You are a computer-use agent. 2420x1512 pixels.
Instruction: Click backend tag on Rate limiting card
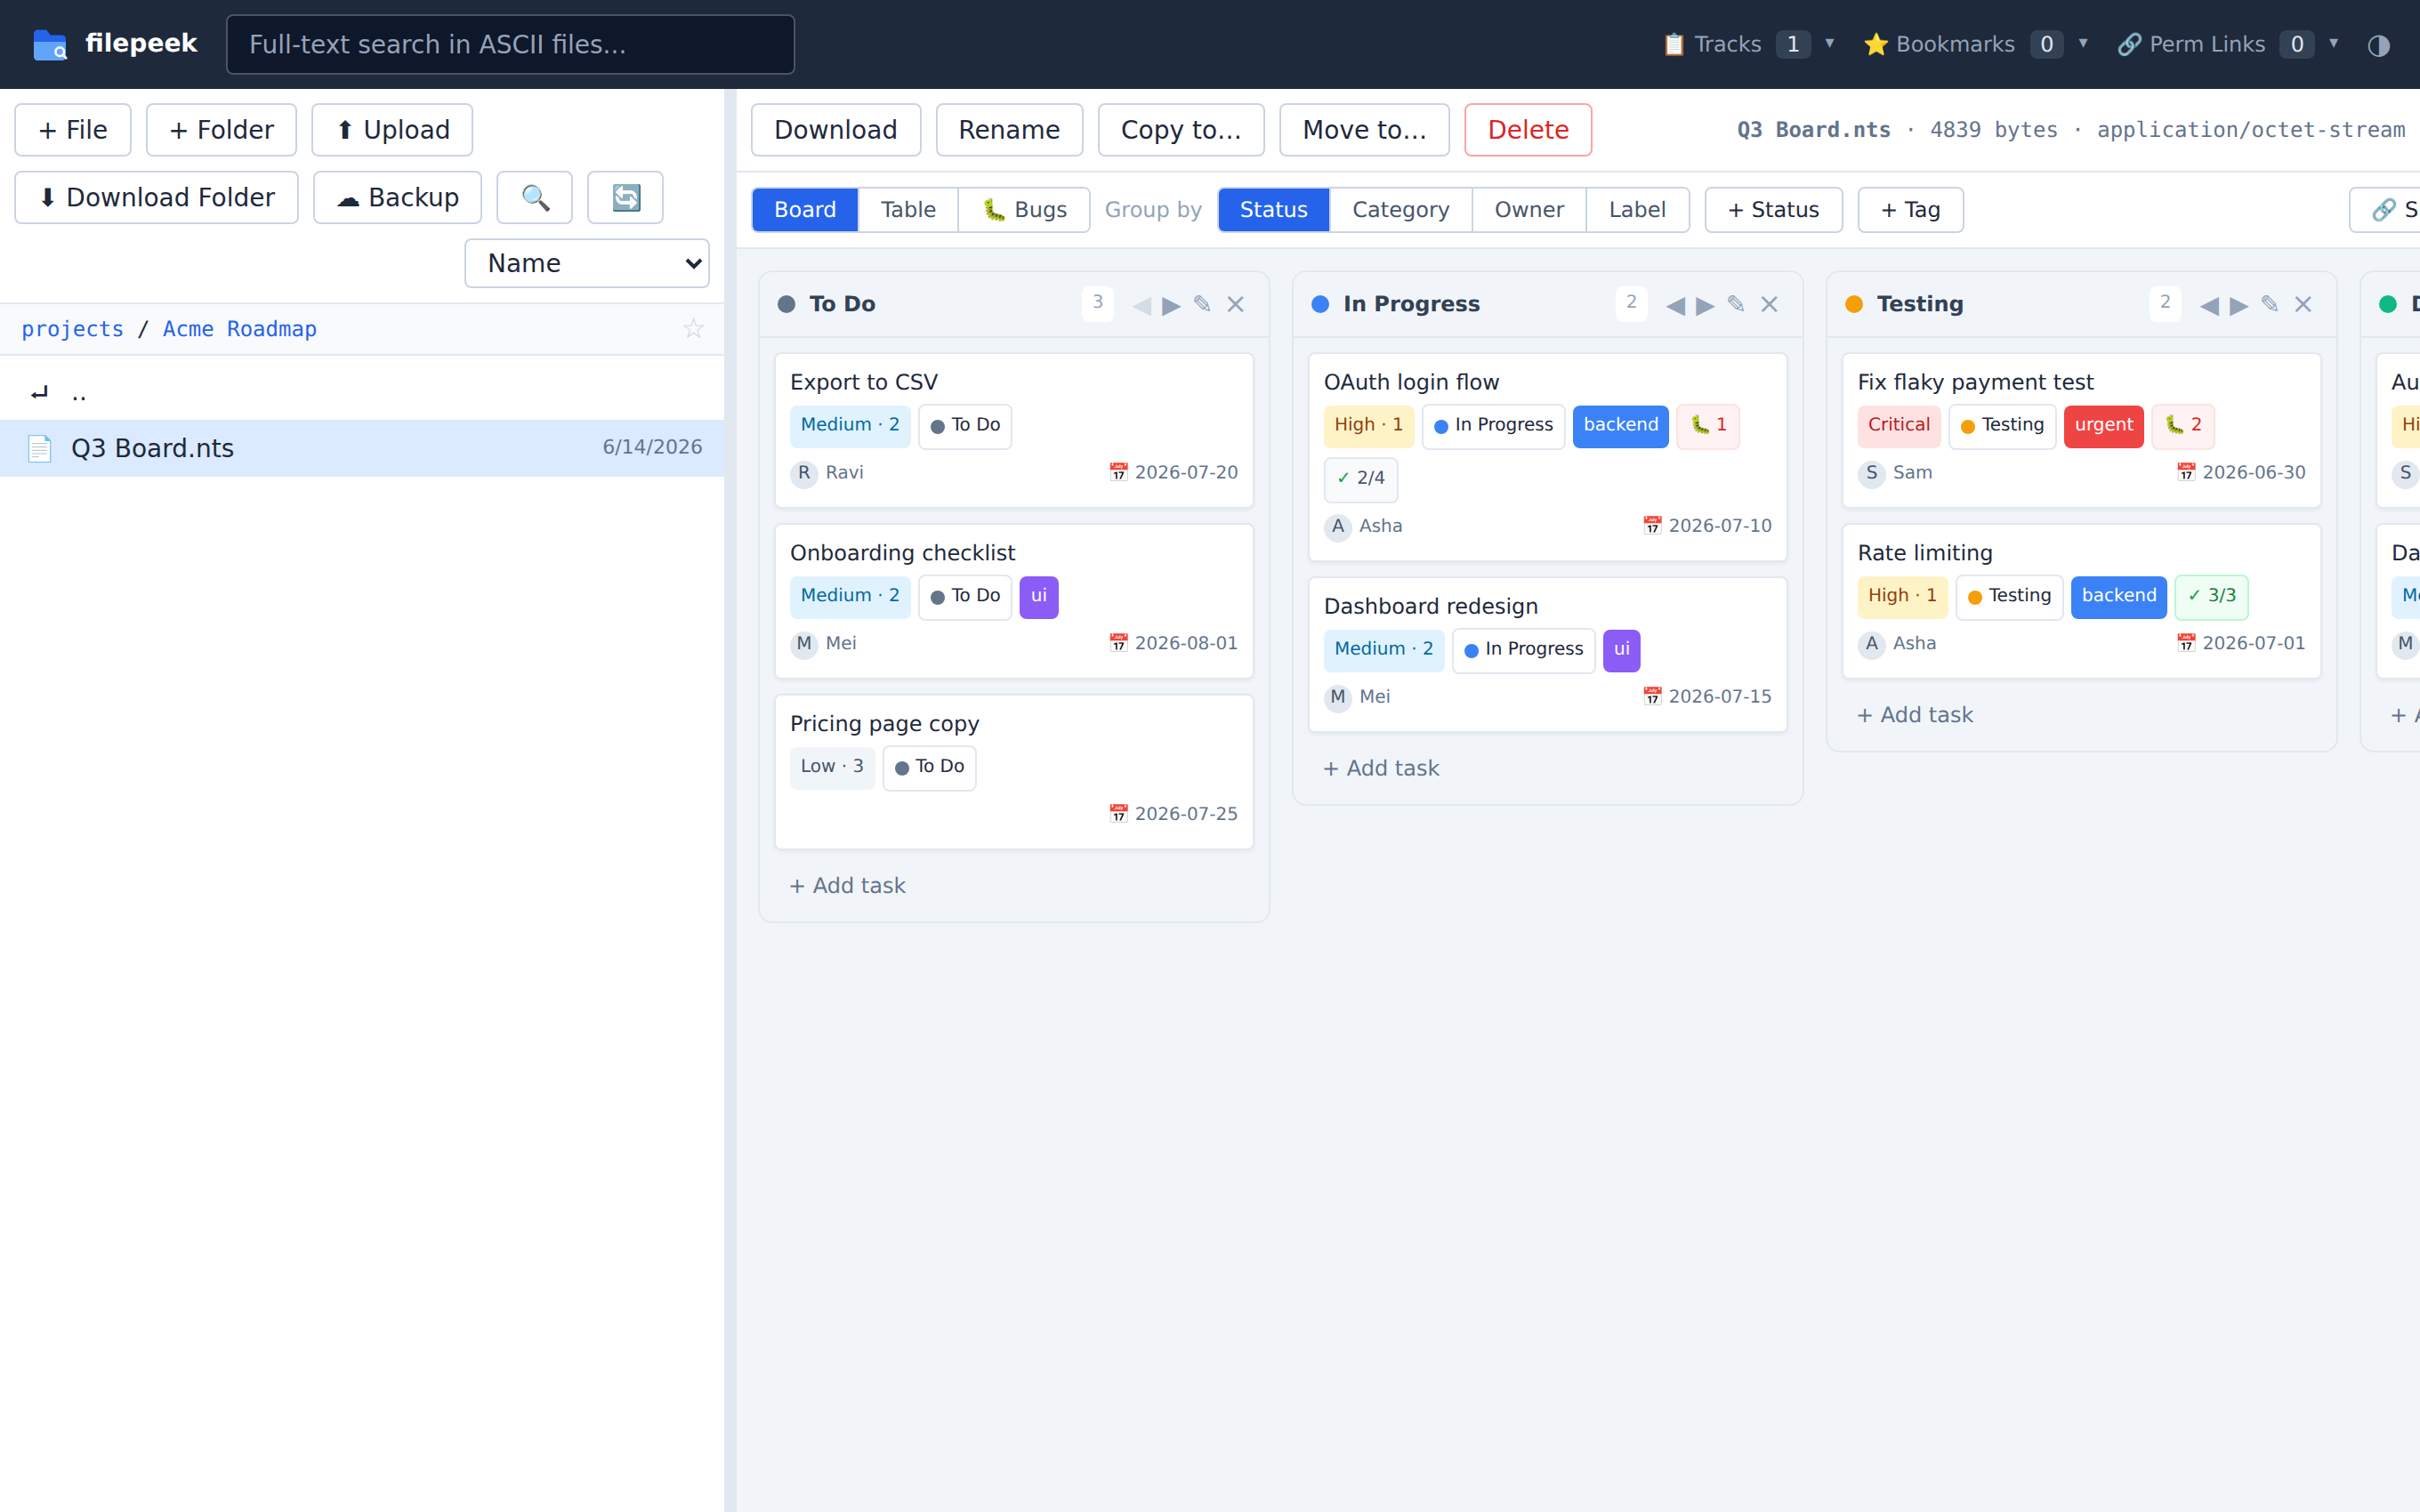point(2119,597)
